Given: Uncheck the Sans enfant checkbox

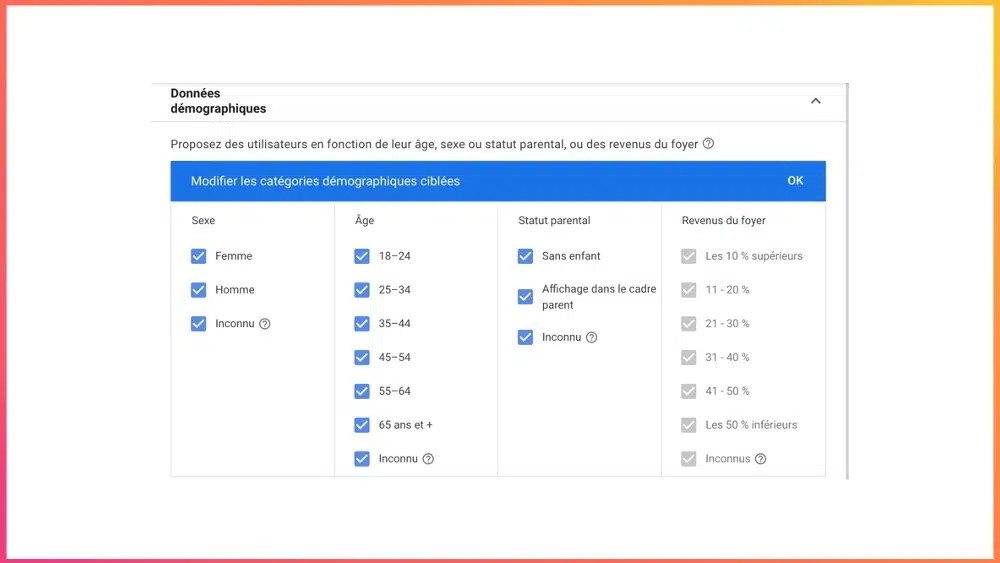Looking at the screenshot, I should (525, 256).
